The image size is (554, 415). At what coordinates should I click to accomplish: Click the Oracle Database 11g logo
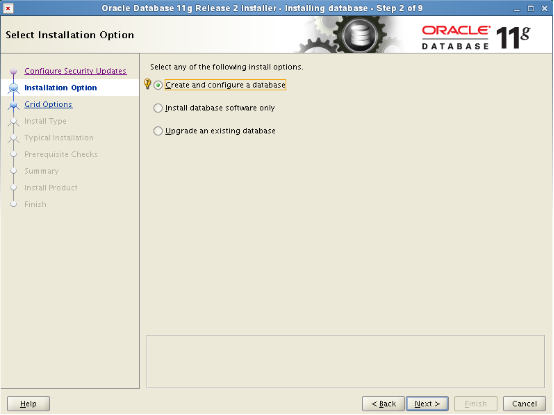[476, 37]
